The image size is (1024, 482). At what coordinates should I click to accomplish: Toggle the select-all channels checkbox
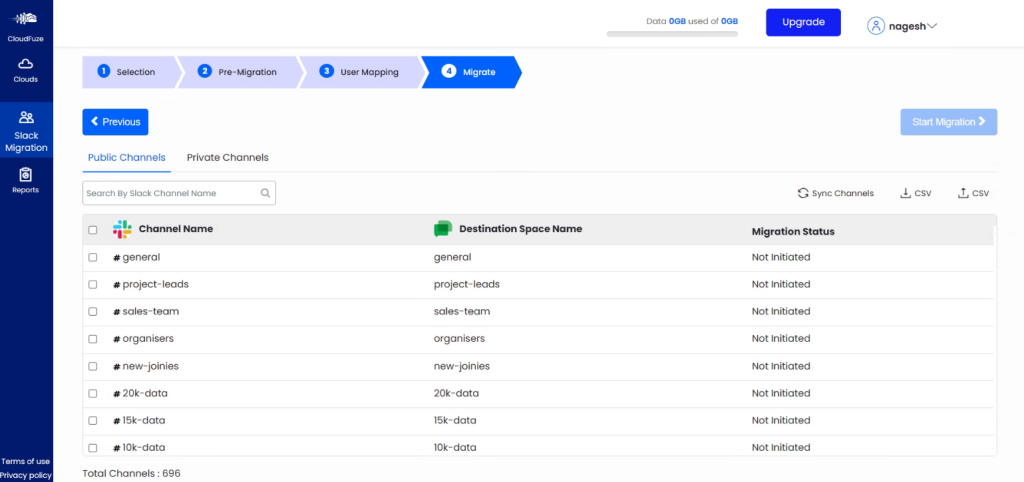click(93, 230)
